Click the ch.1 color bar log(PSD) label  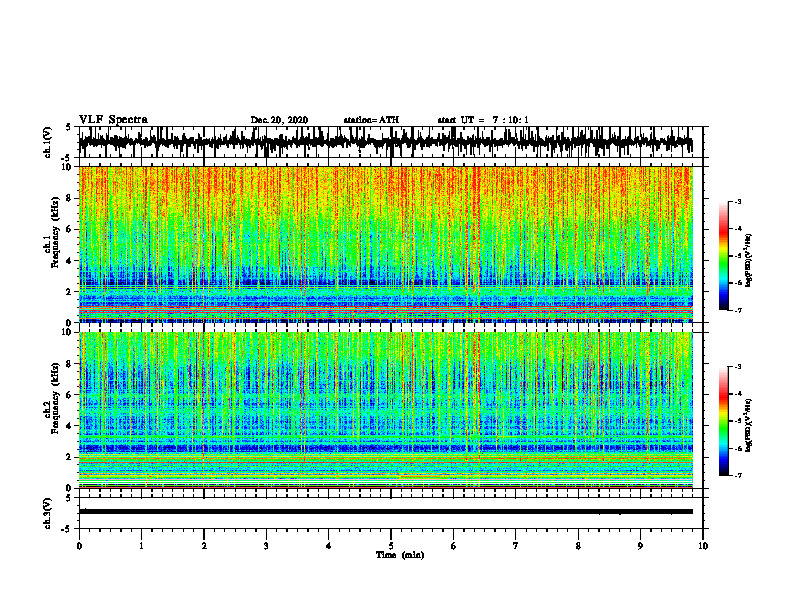tap(749, 260)
